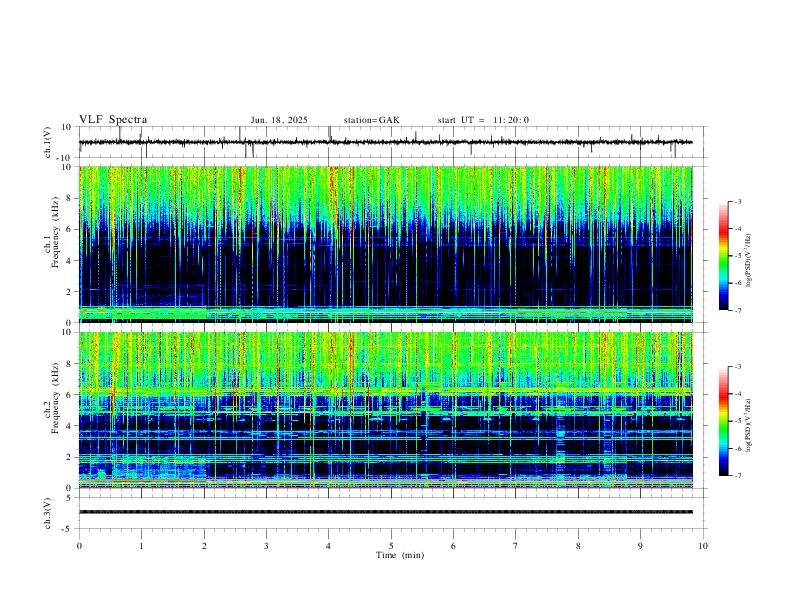Click the ch.2 "Frequency (kHz)" axis label
Screen dimensions: 792x612
[x=55, y=397]
